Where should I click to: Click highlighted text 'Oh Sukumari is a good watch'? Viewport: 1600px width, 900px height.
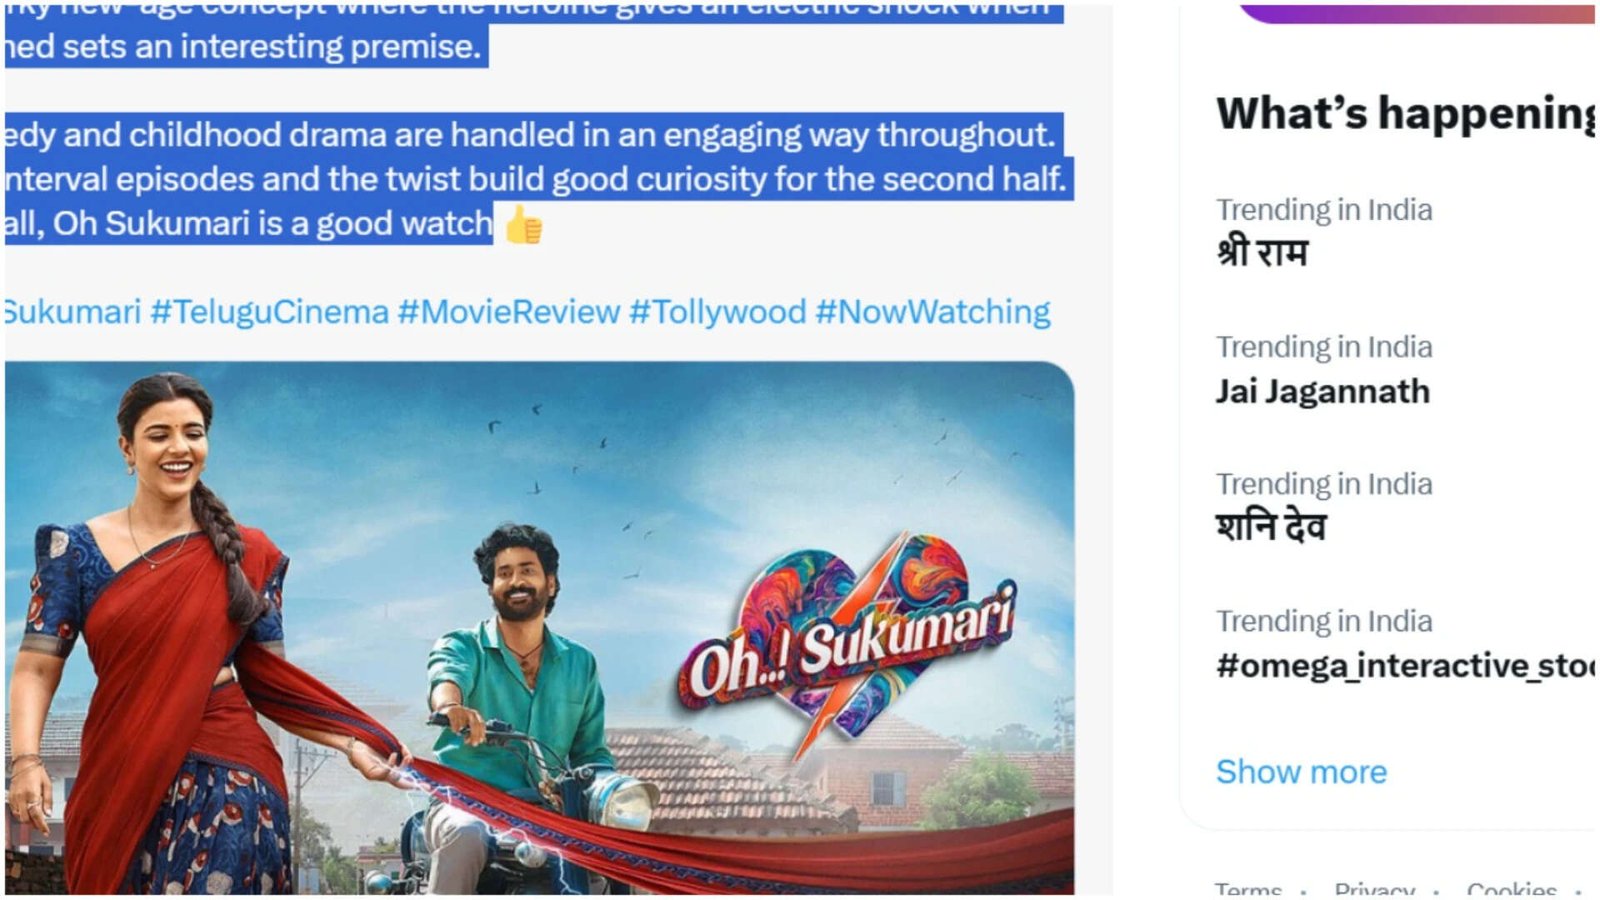tap(273, 223)
